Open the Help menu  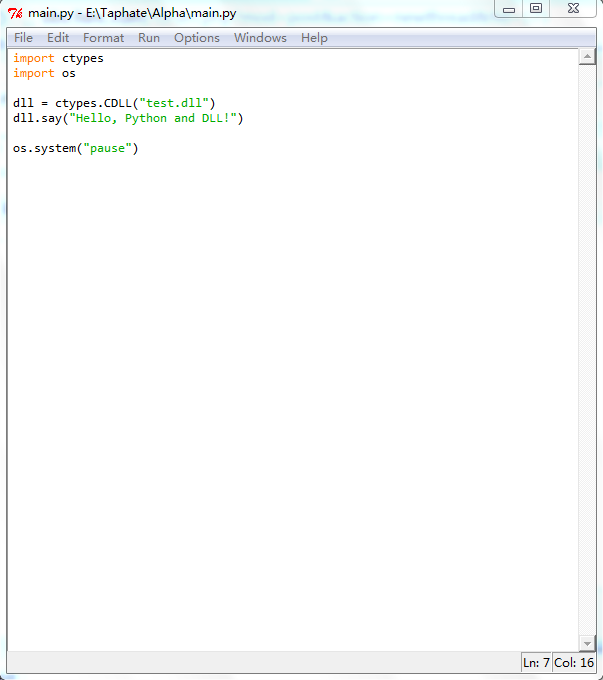(314, 38)
